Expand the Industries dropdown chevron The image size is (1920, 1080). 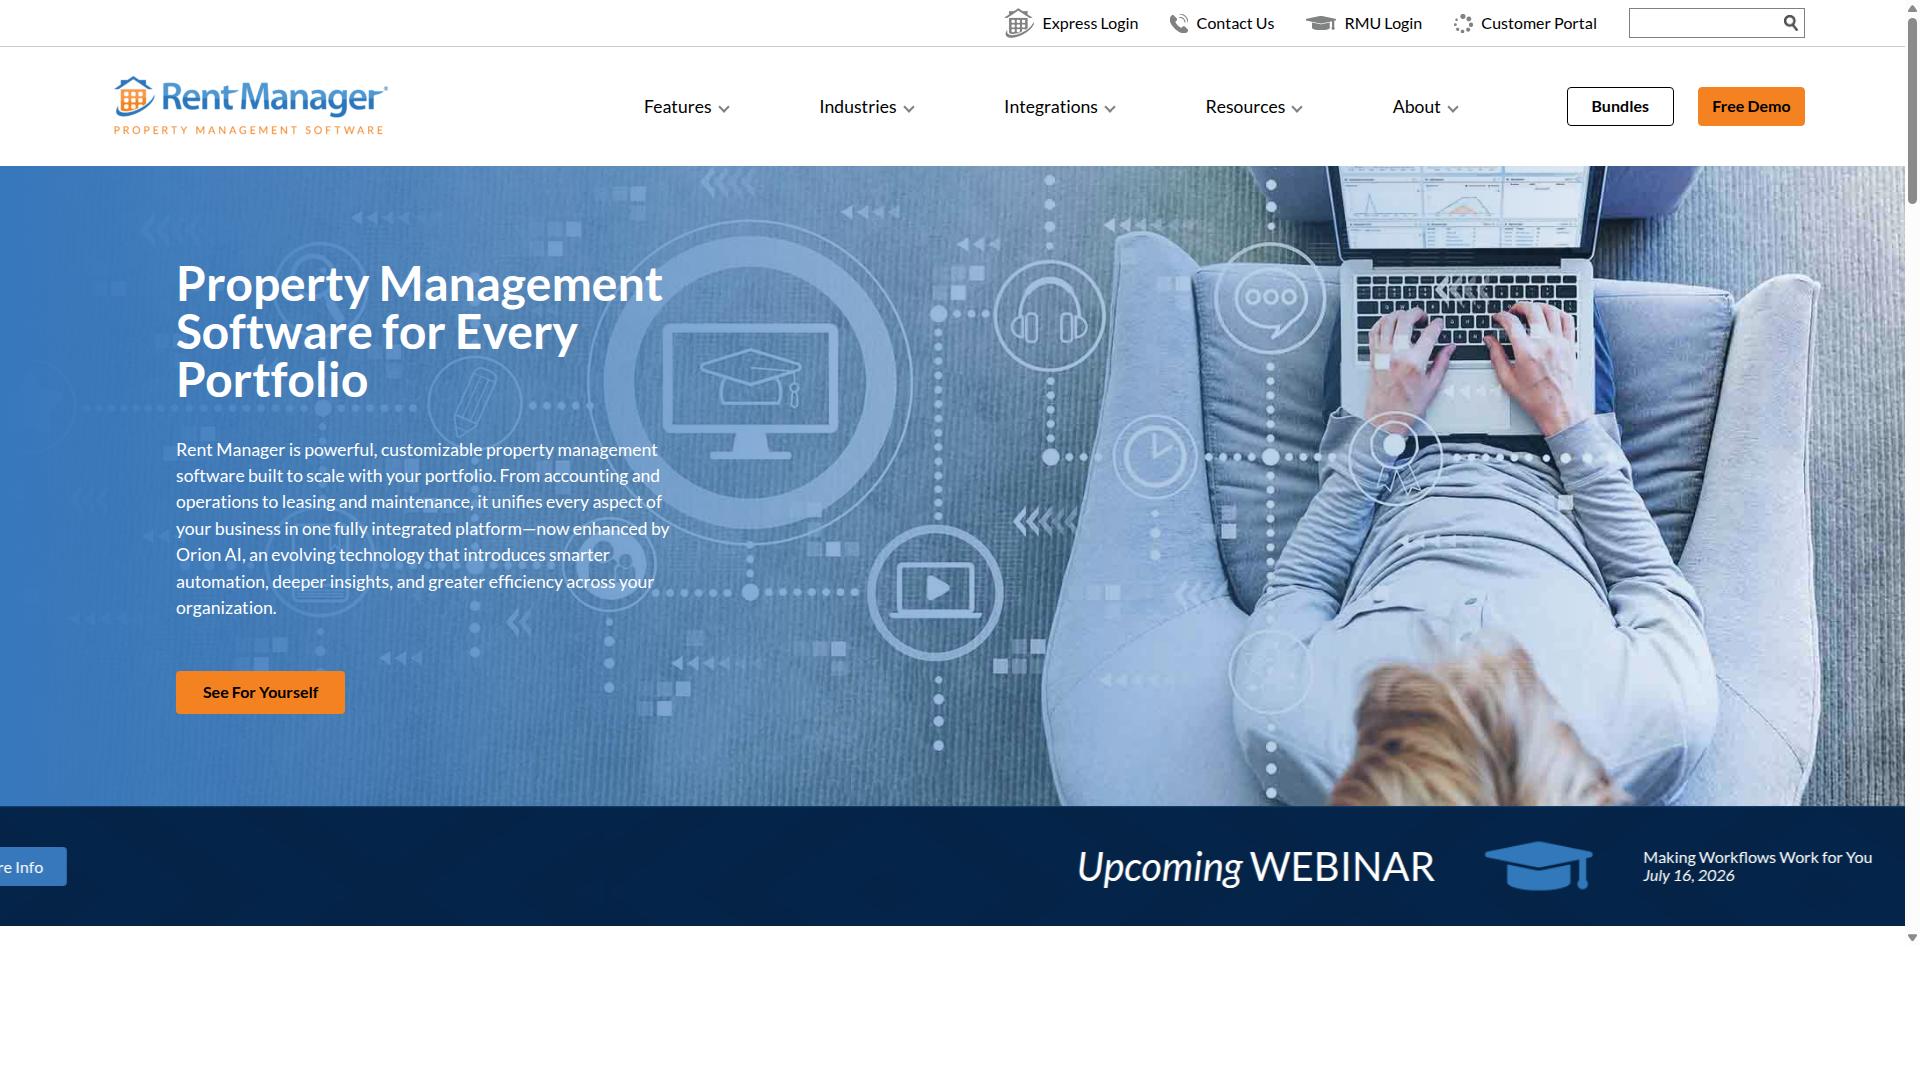click(909, 109)
